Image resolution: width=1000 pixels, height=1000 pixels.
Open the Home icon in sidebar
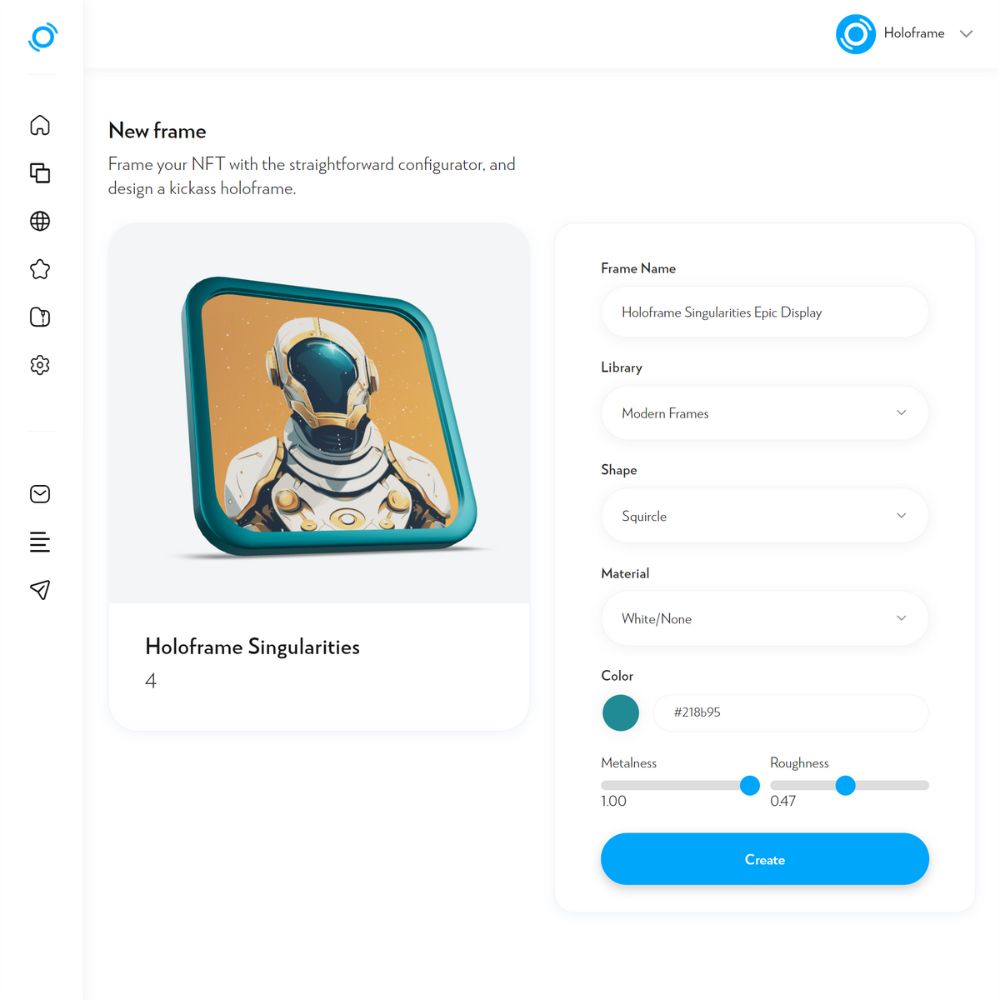pos(40,125)
